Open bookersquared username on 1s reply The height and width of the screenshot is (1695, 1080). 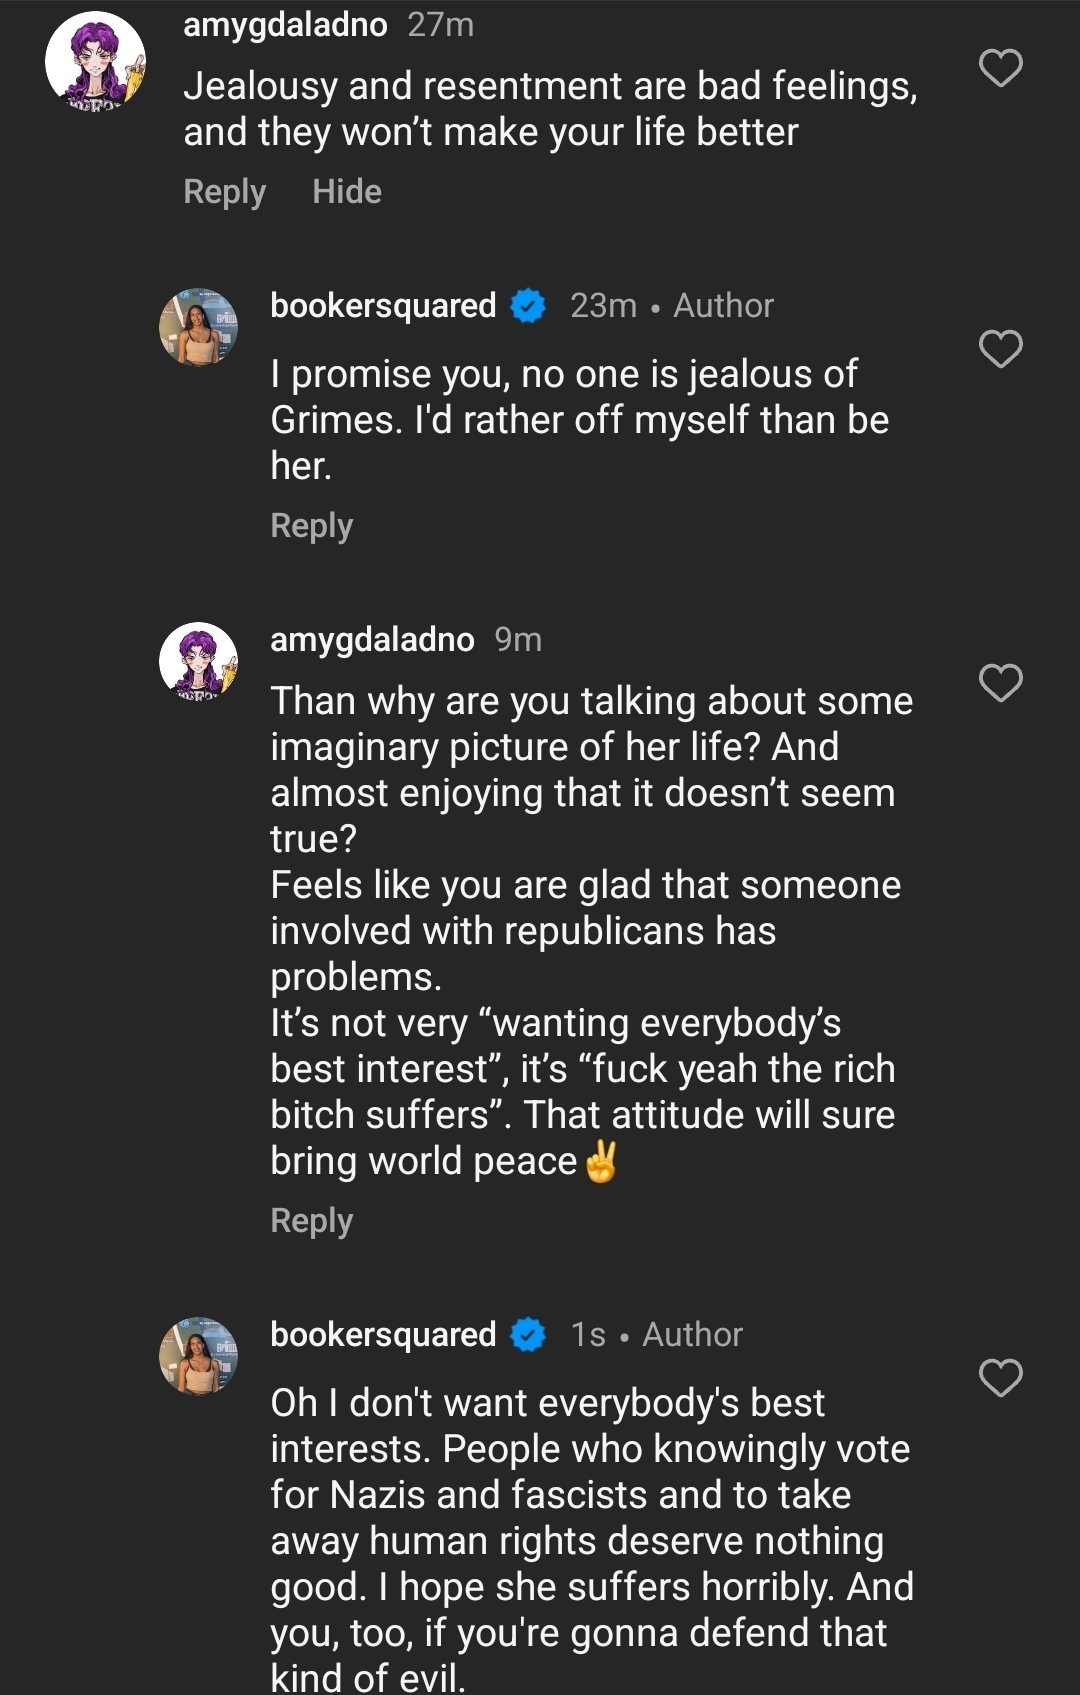click(x=383, y=1334)
